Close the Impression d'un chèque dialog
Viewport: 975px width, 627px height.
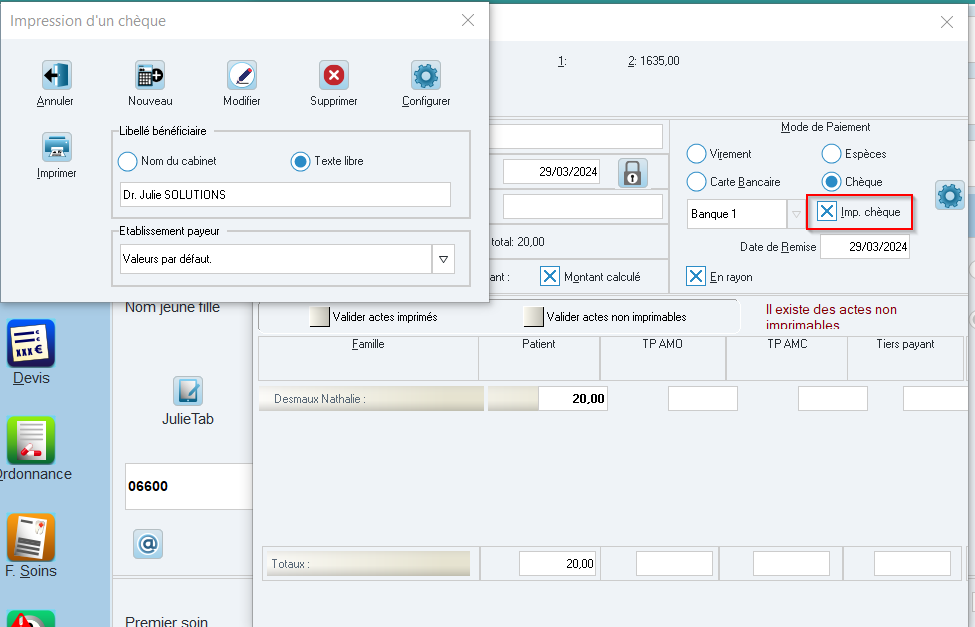point(468,21)
